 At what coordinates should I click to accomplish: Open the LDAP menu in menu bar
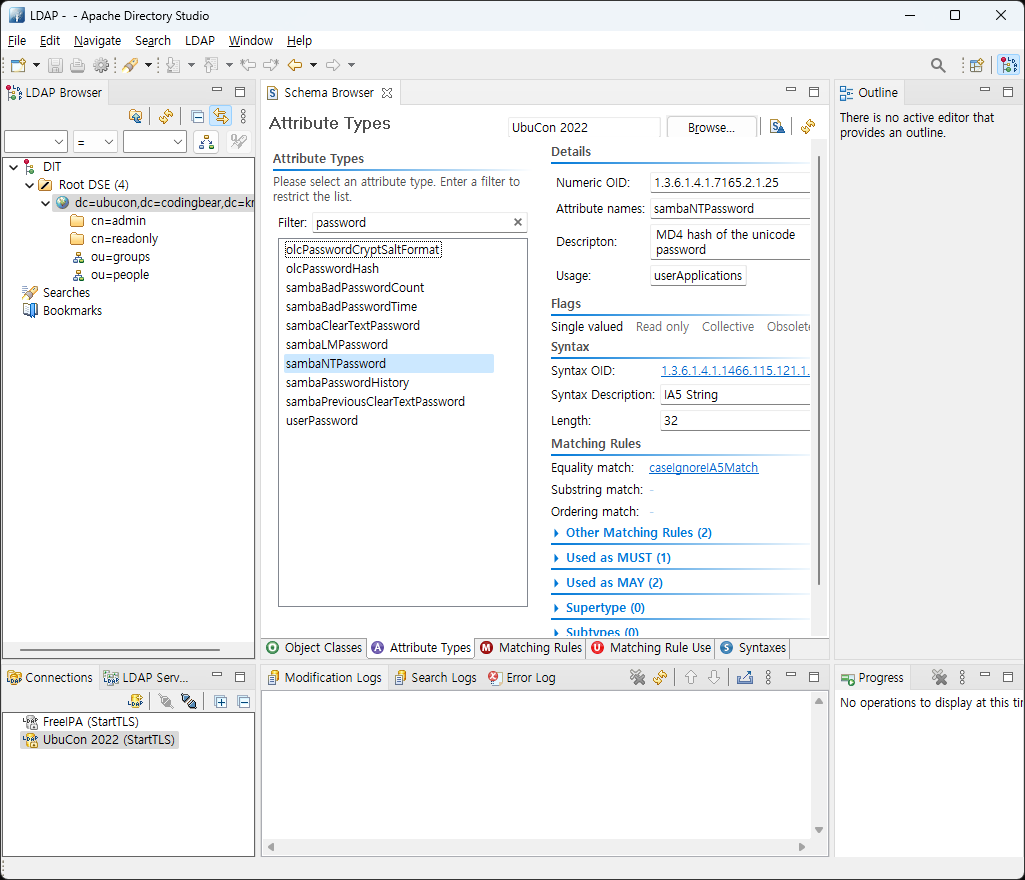point(199,41)
